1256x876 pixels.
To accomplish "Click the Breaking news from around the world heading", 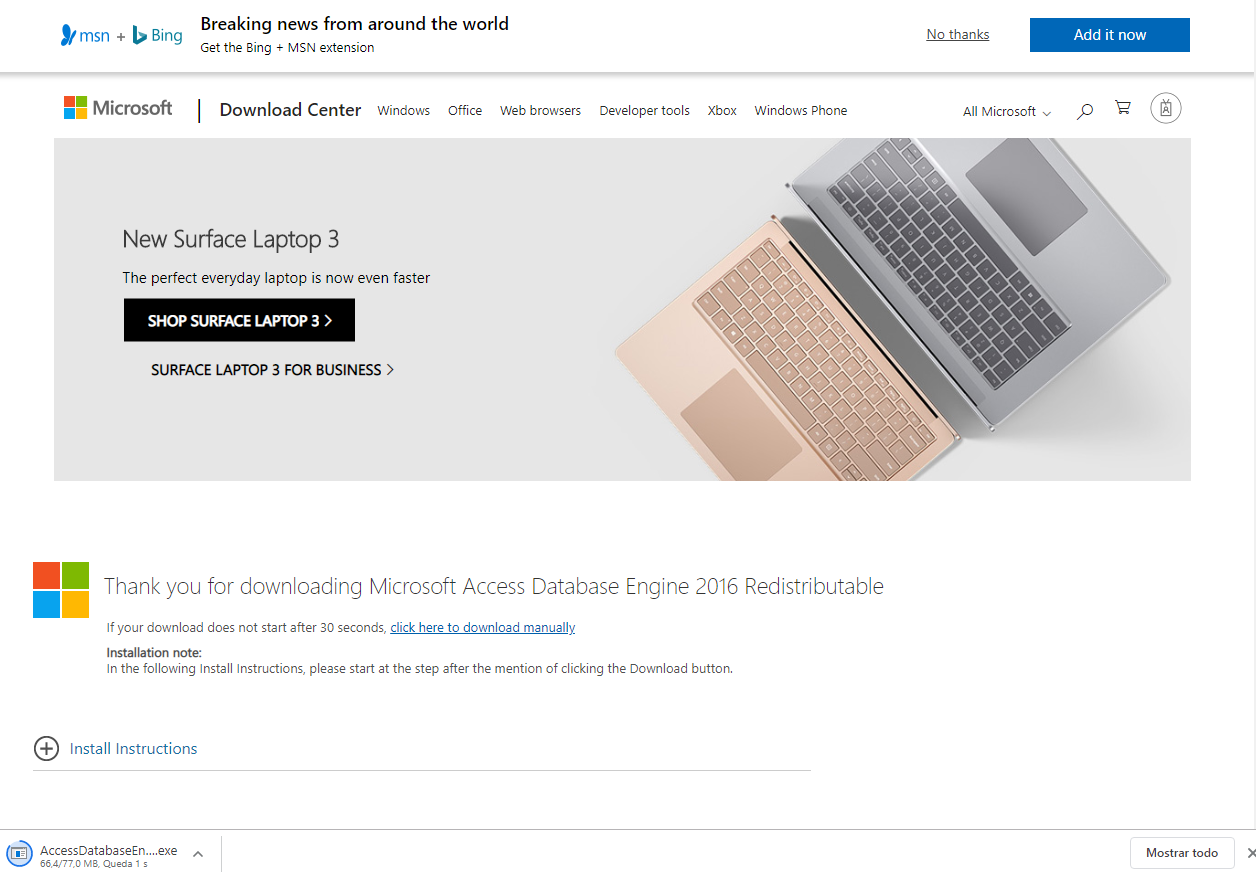I will pyautogui.click(x=355, y=24).
